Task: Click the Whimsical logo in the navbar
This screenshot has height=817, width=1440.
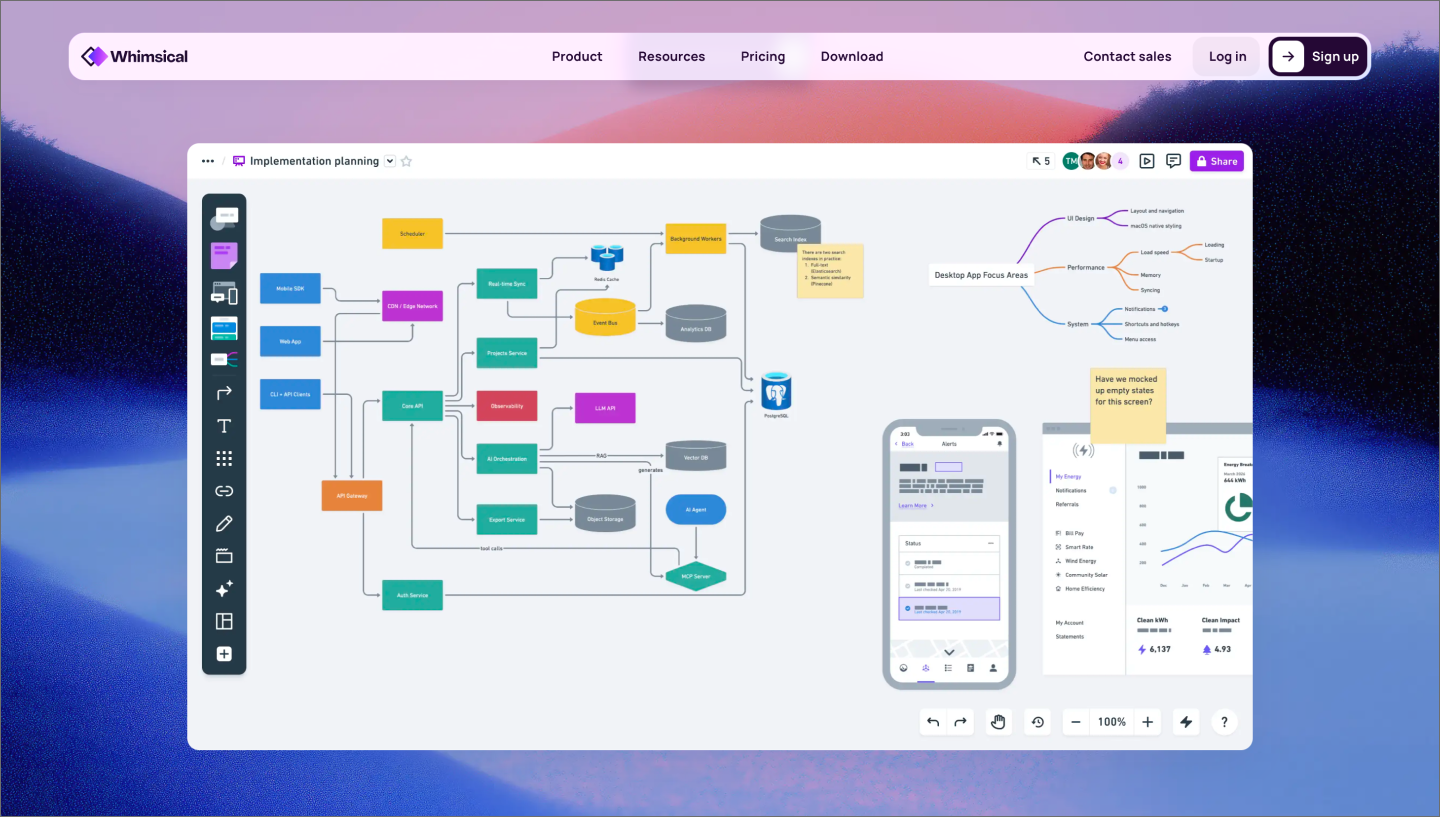Action: 134,56
